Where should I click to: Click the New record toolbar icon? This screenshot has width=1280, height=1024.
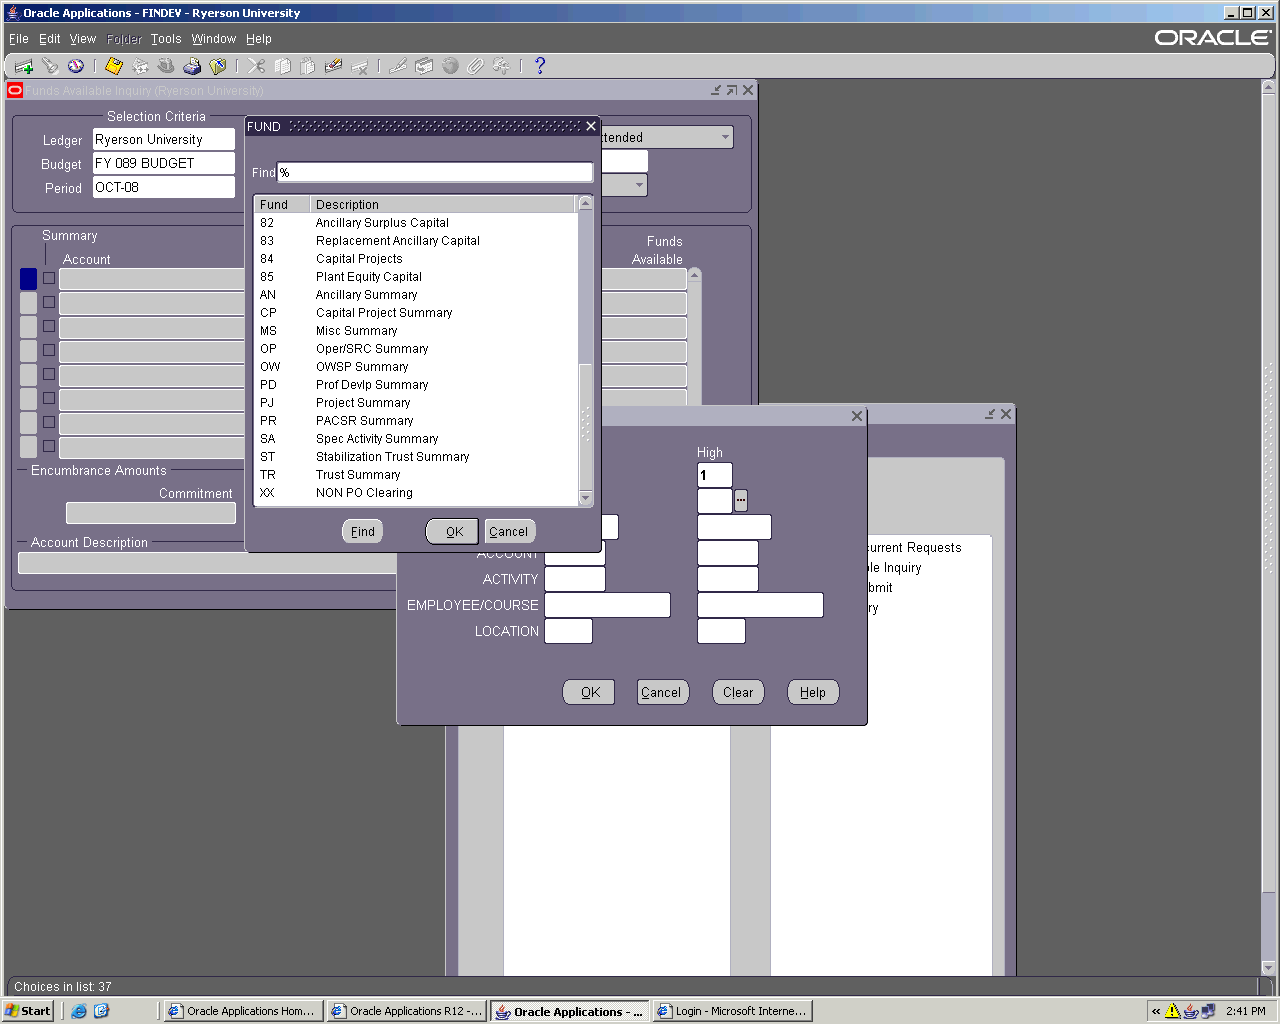click(x=24, y=66)
